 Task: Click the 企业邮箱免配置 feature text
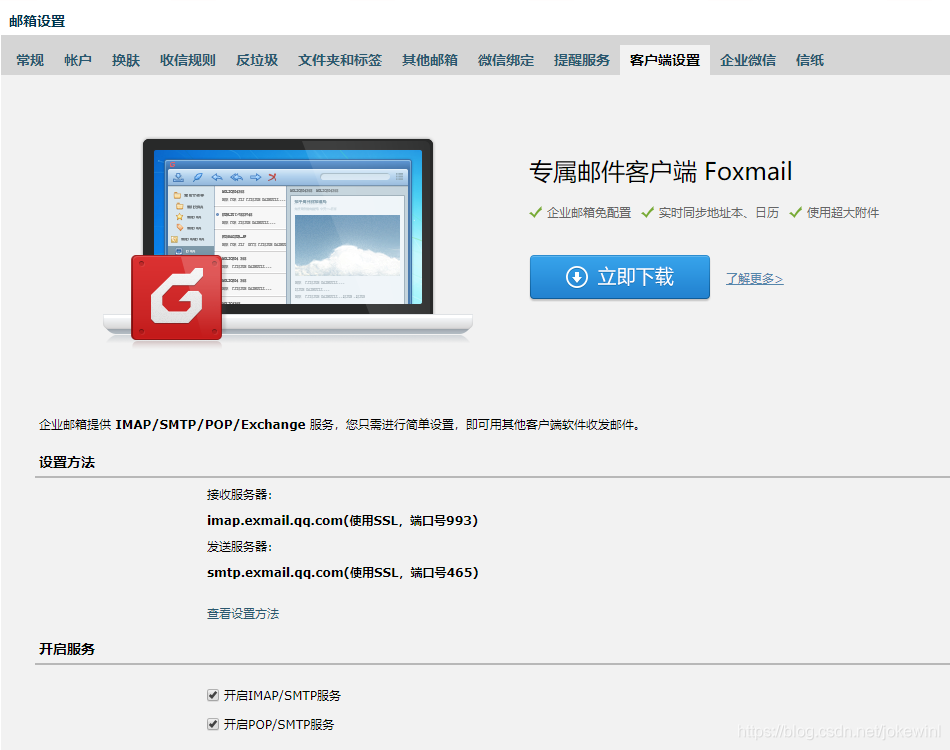tap(589, 213)
